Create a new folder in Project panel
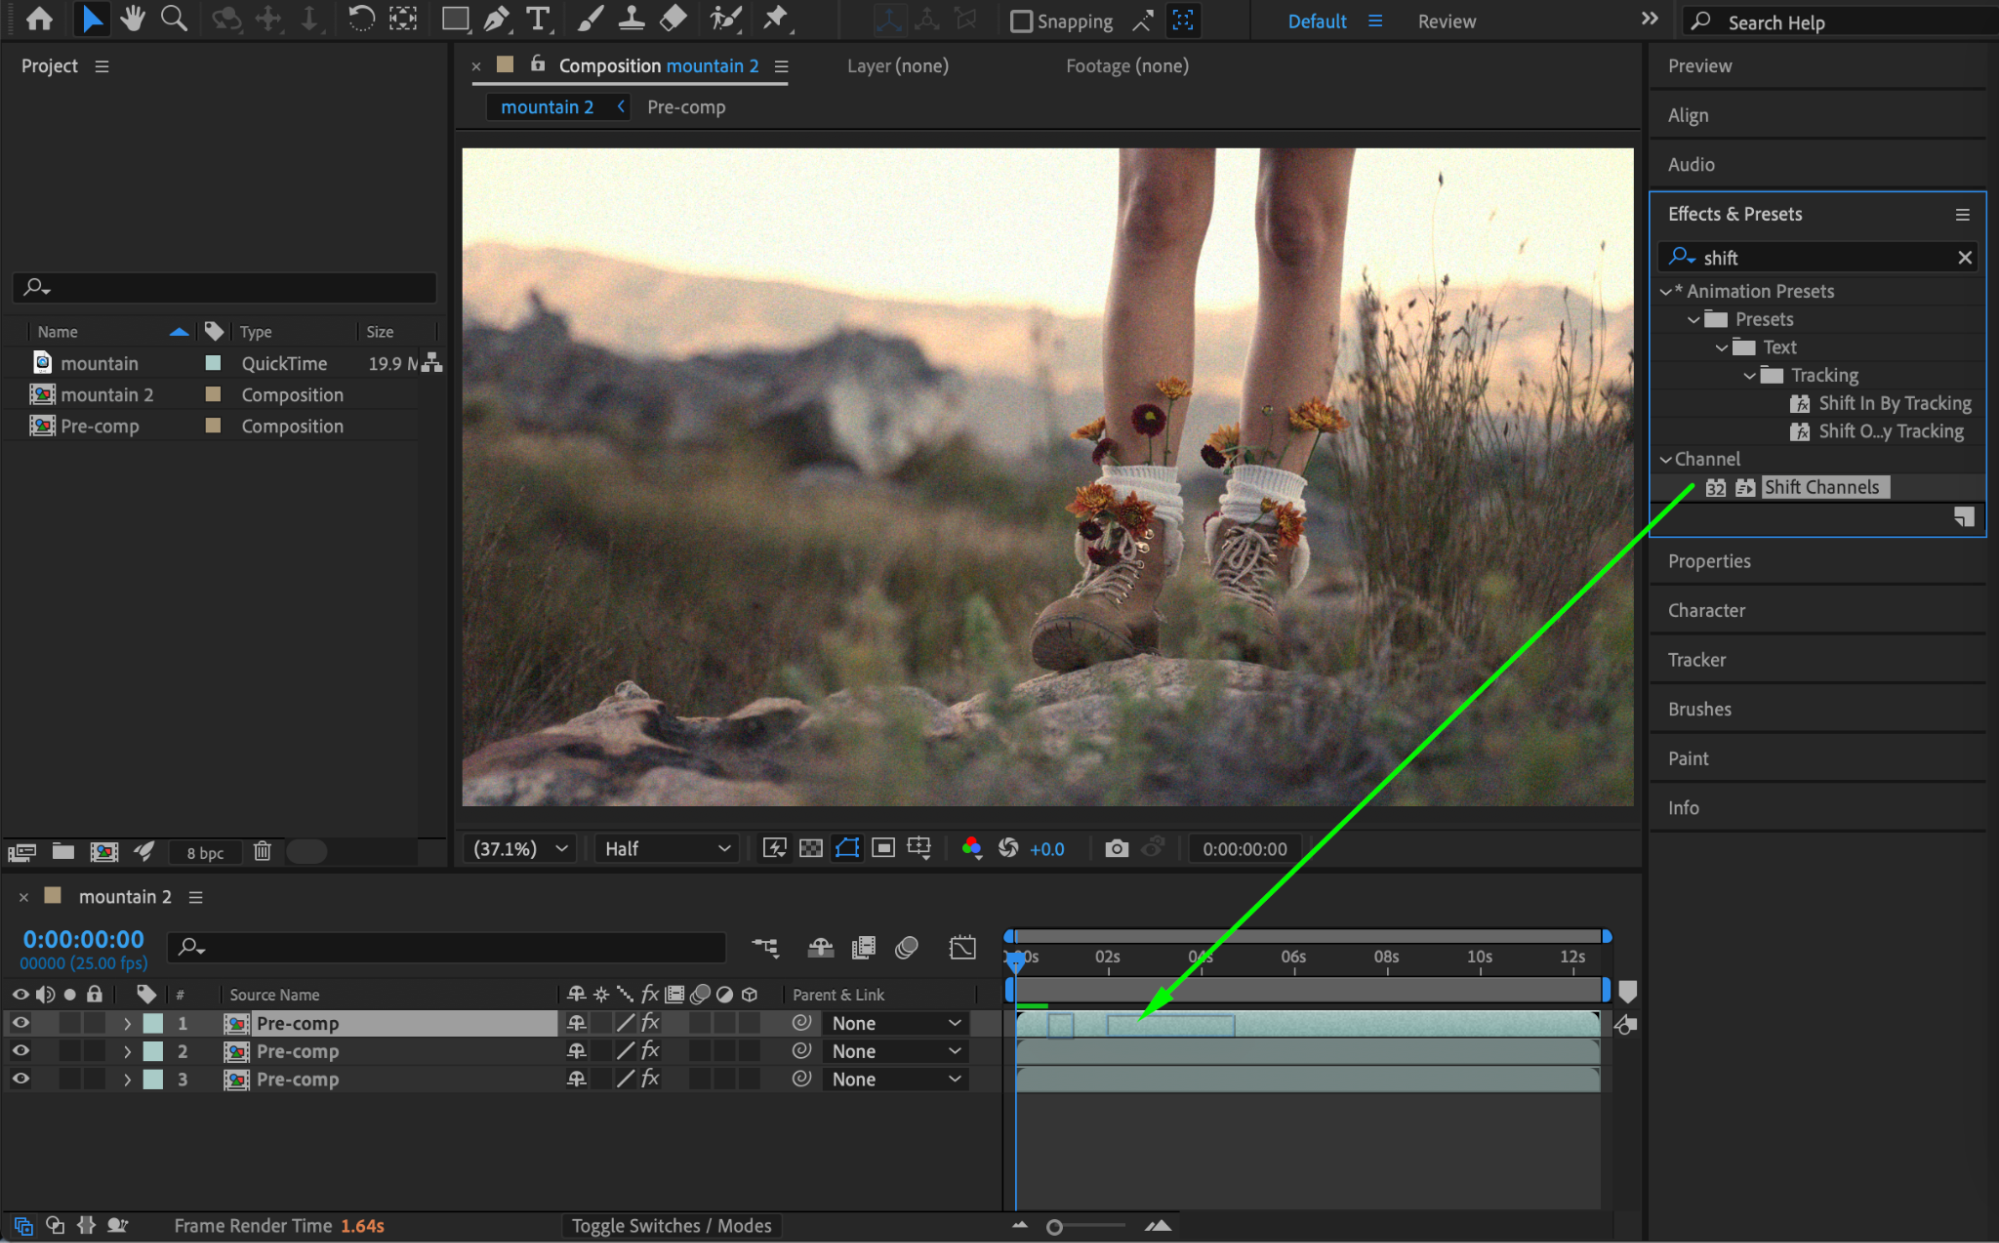The image size is (1999, 1243). coord(63,851)
